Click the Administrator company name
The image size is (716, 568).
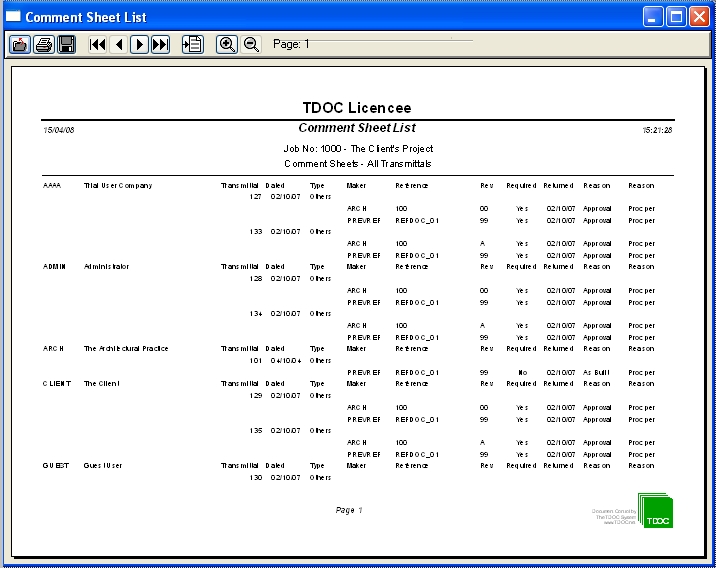tap(106, 267)
